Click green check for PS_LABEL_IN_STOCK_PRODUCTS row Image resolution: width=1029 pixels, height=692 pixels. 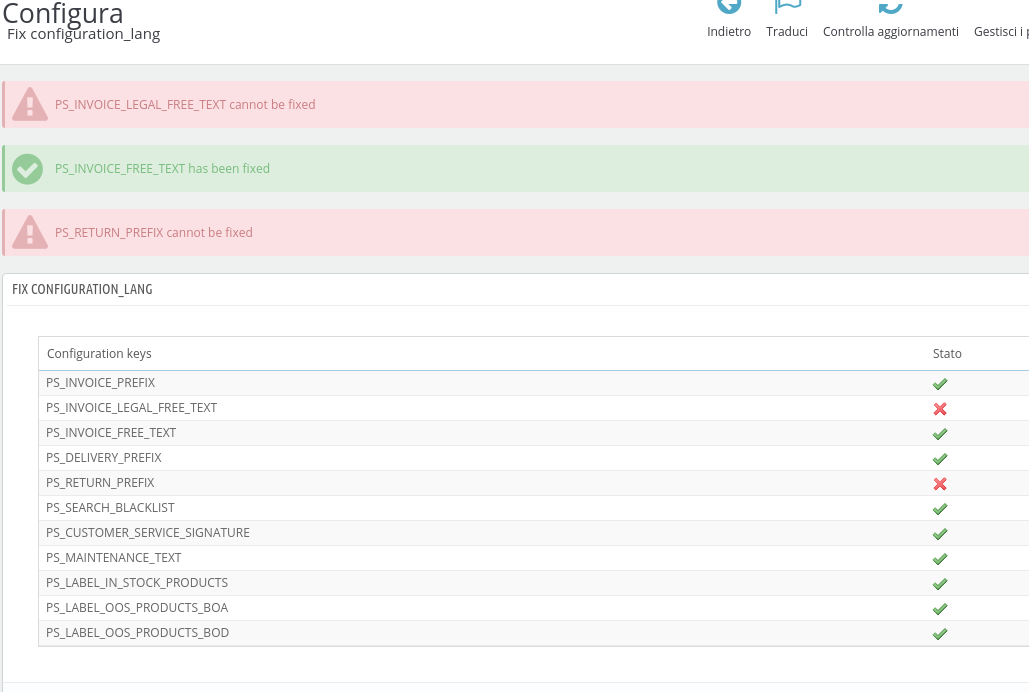(940, 584)
